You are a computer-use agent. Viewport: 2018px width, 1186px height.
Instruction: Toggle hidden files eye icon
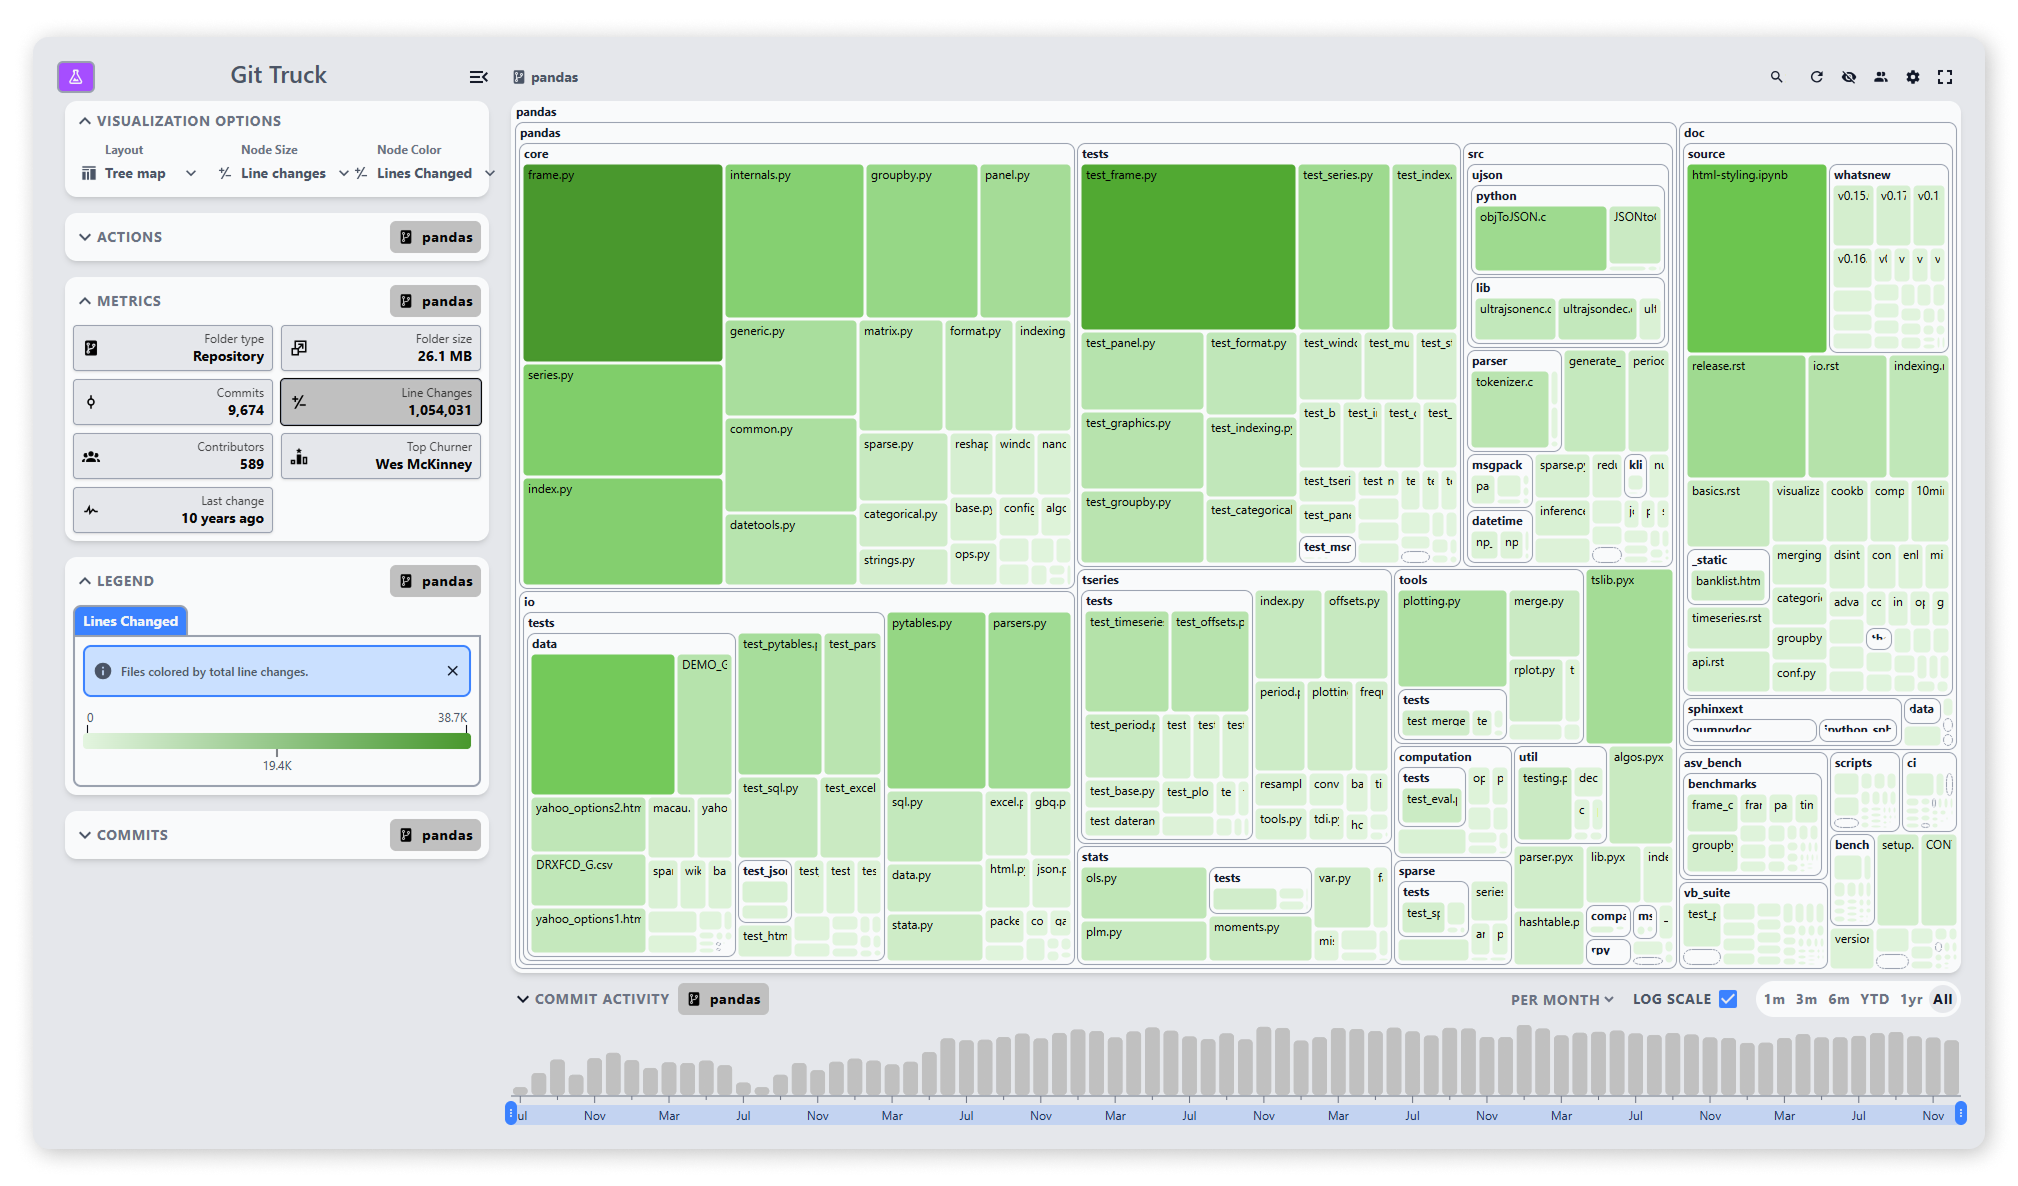(1848, 77)
